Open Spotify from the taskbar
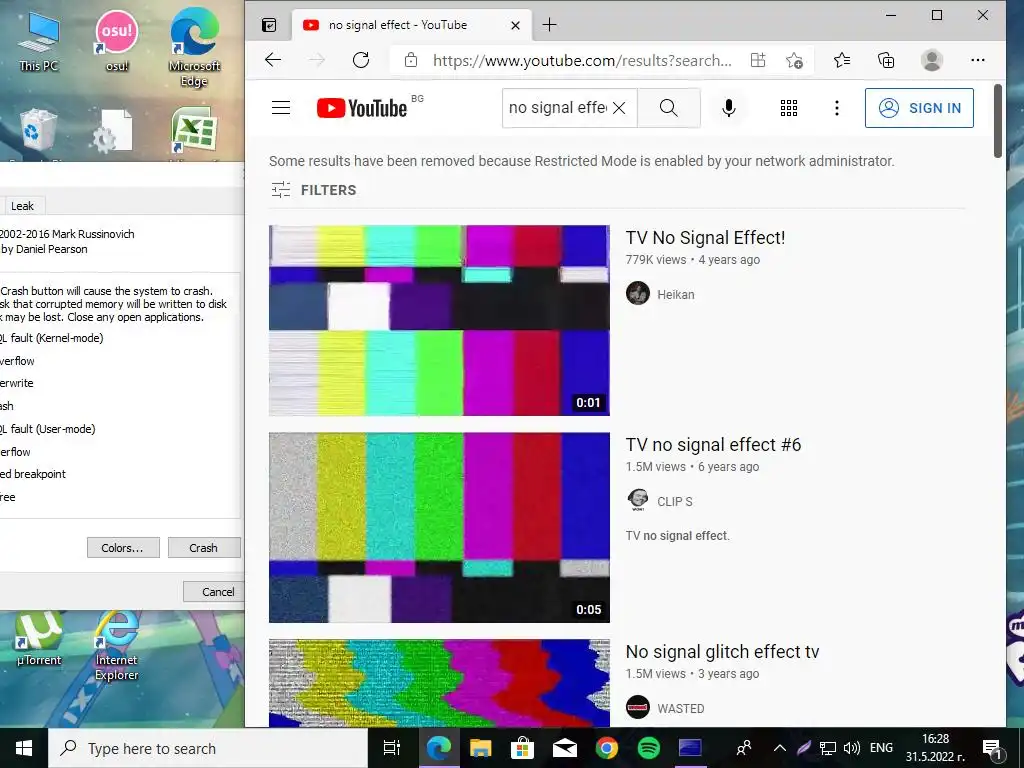The height and width of the screenshot is (768, 1024). (x=648, y=748)
